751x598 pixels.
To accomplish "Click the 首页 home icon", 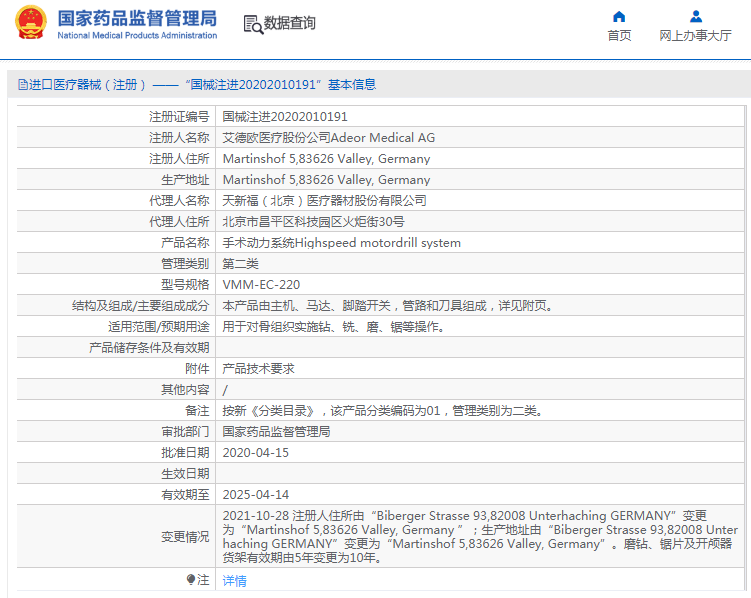I will (619, 16).
